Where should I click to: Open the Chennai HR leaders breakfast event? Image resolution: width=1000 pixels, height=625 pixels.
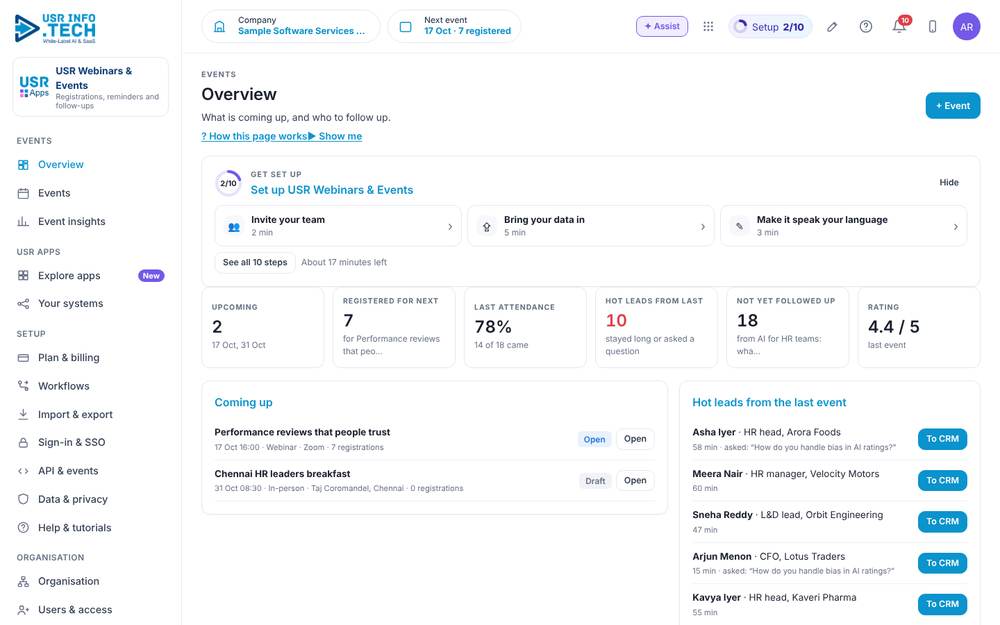click(635, 480)
